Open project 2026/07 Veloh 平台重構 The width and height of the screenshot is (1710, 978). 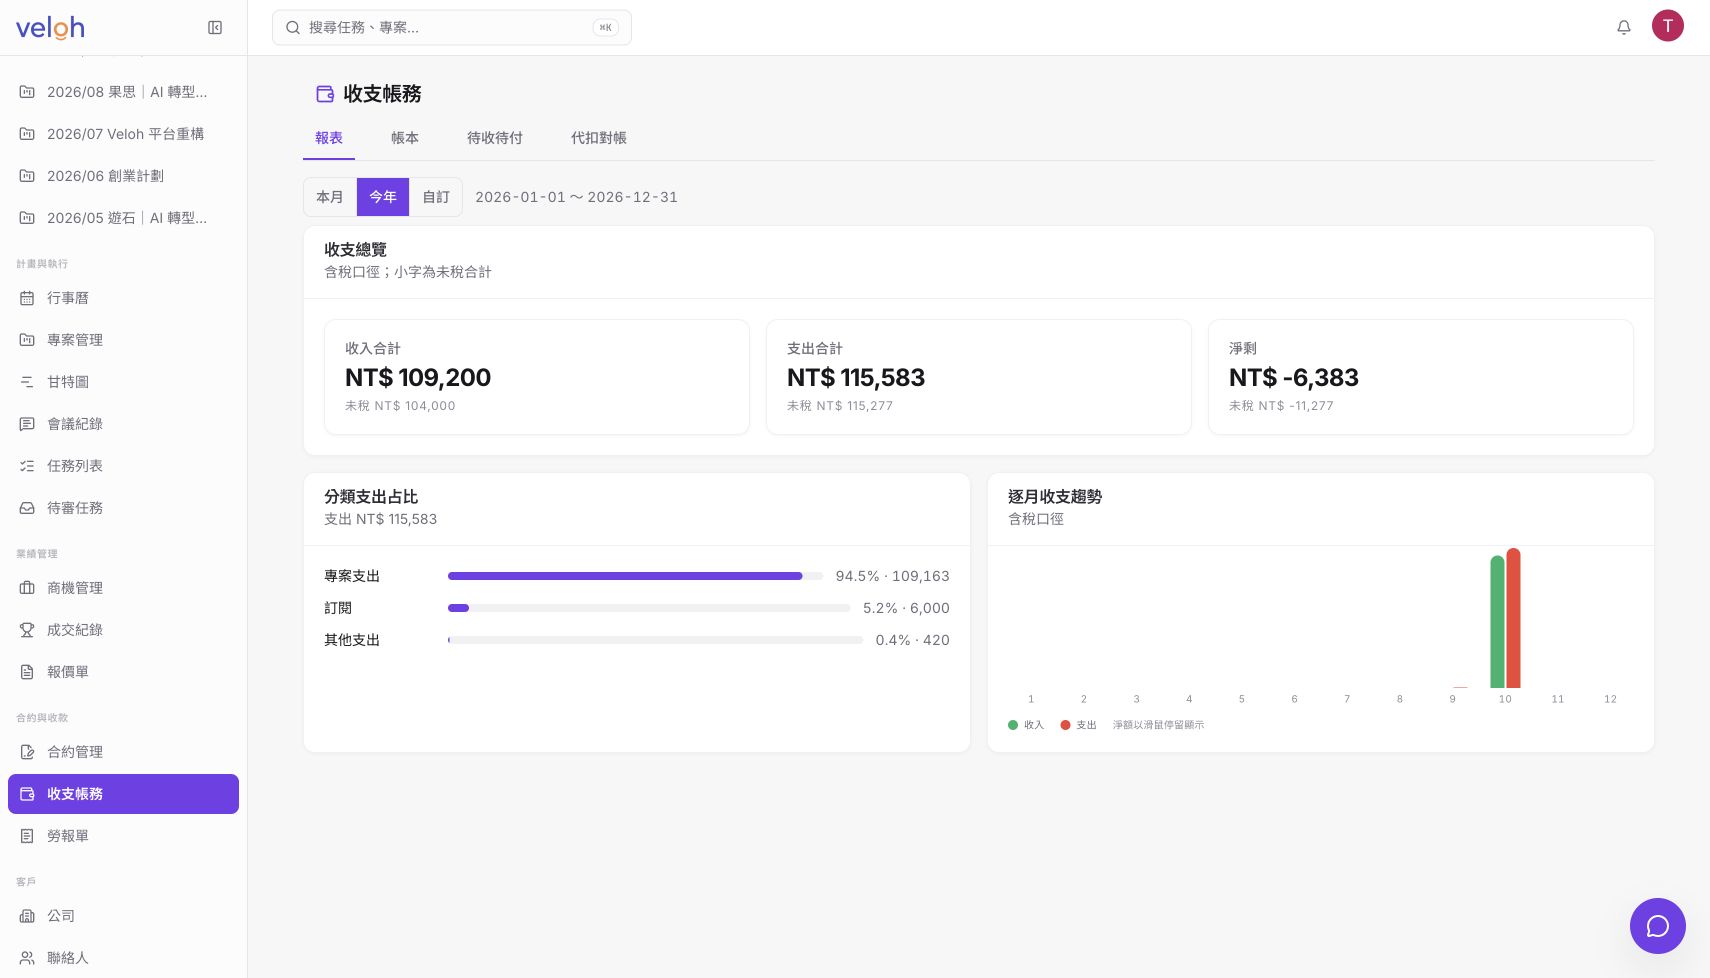(x=123, y=134)
